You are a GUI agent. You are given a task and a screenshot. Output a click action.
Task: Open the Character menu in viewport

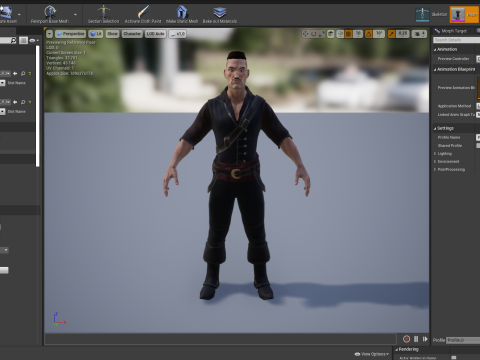tap(132, 34)
